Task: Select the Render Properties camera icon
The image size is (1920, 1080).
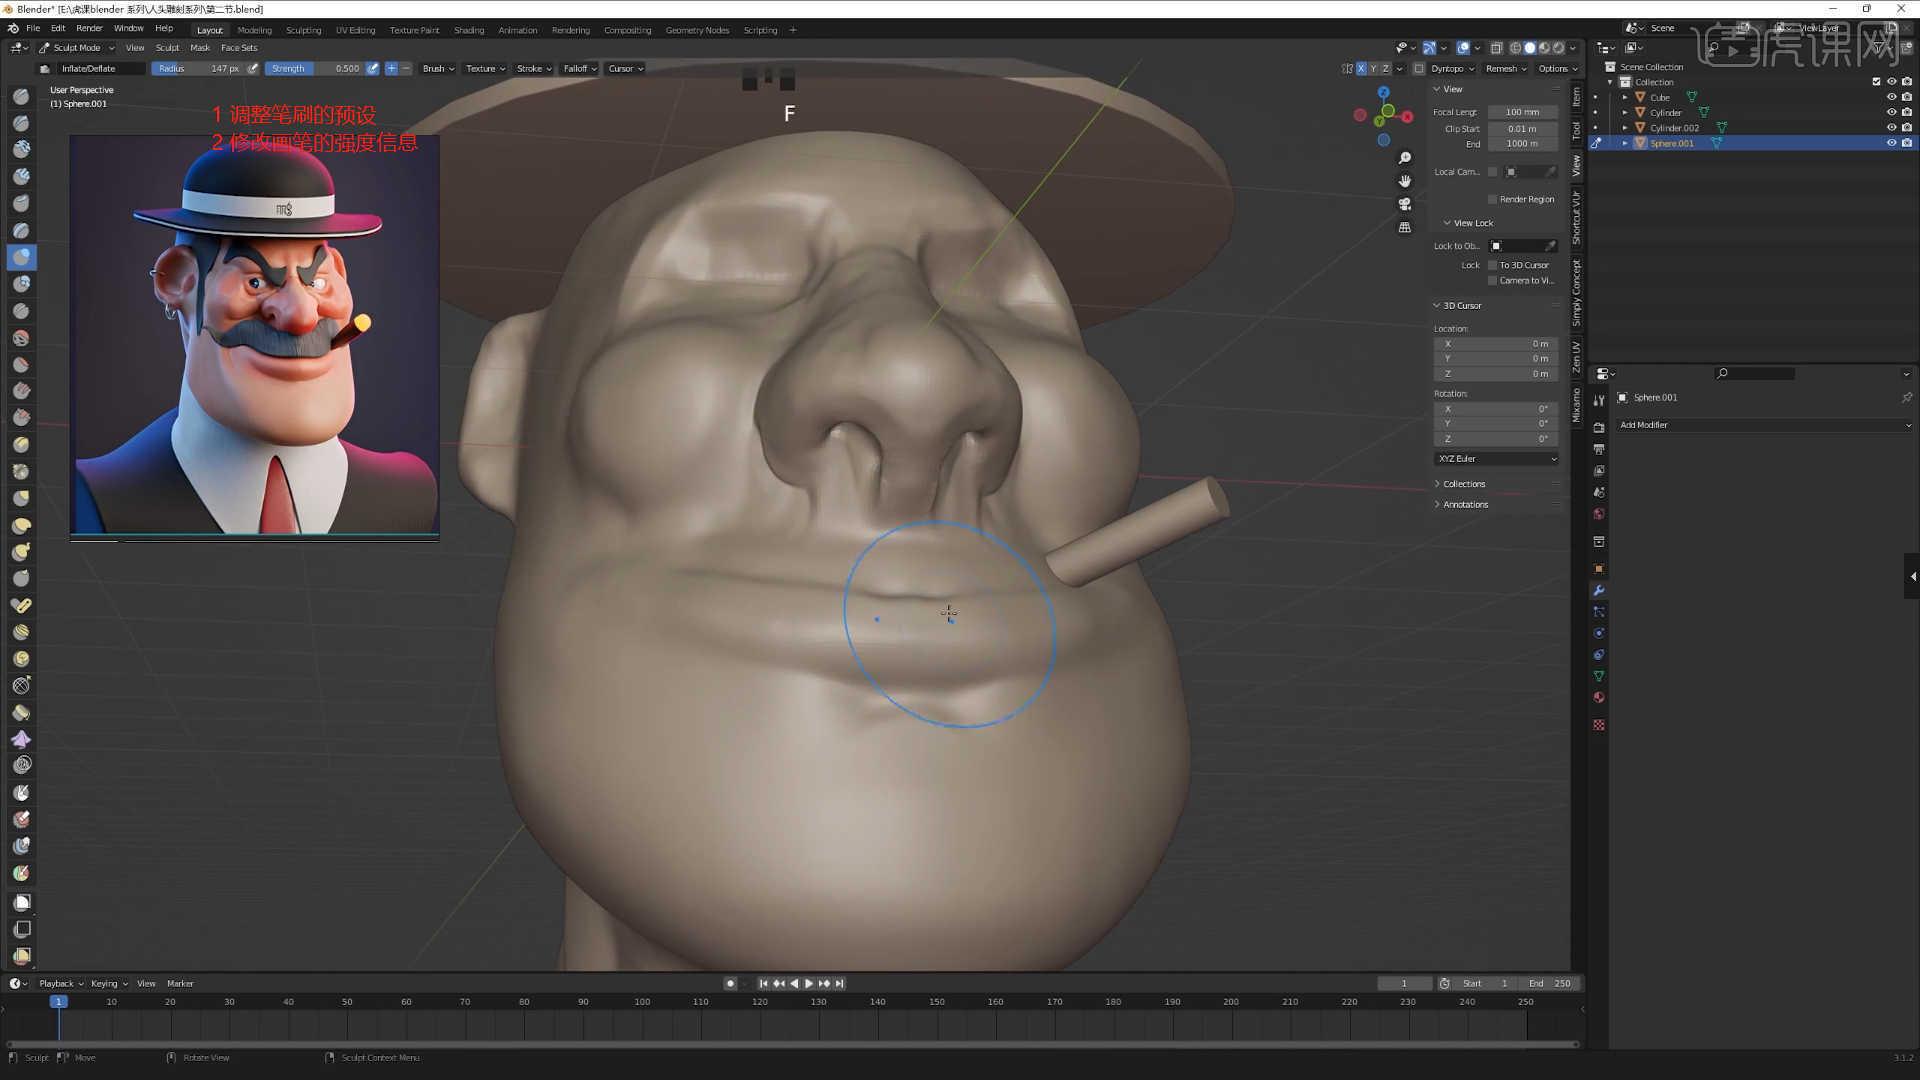Action: coord(1598,428)
